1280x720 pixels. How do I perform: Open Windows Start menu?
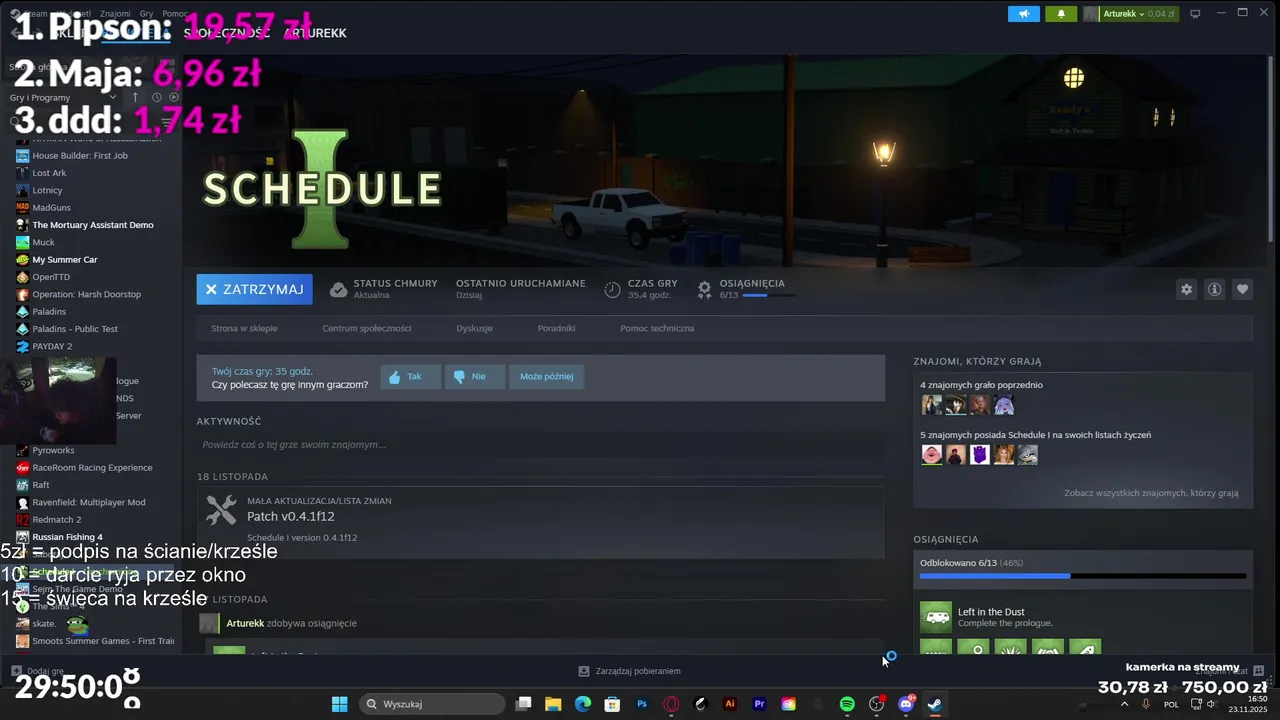pyautogui.click(x=339, y=704)
